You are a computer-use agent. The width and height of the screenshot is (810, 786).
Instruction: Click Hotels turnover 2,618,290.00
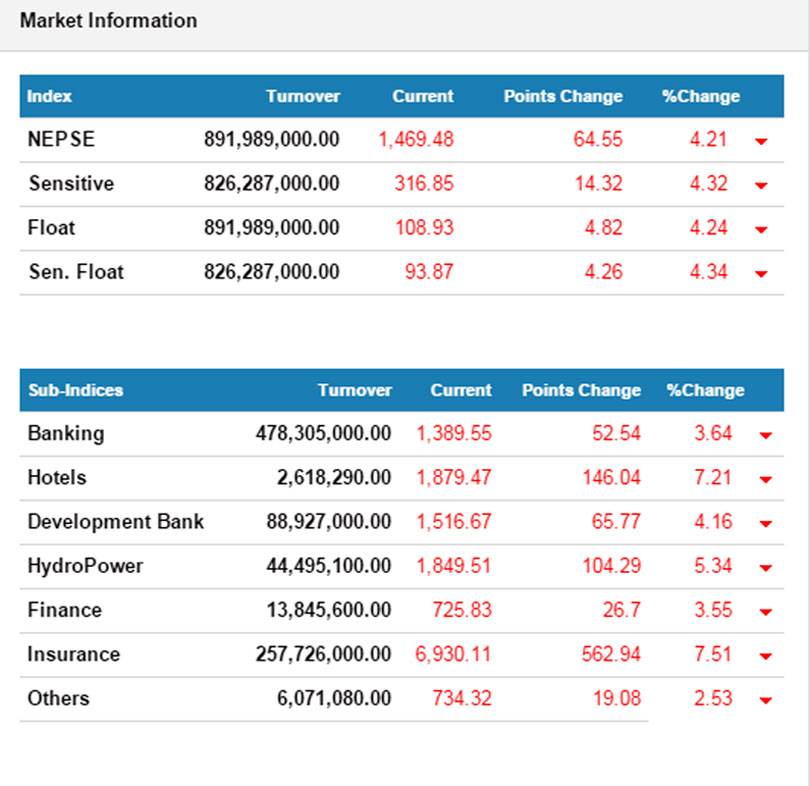click(x=334, y=478)
